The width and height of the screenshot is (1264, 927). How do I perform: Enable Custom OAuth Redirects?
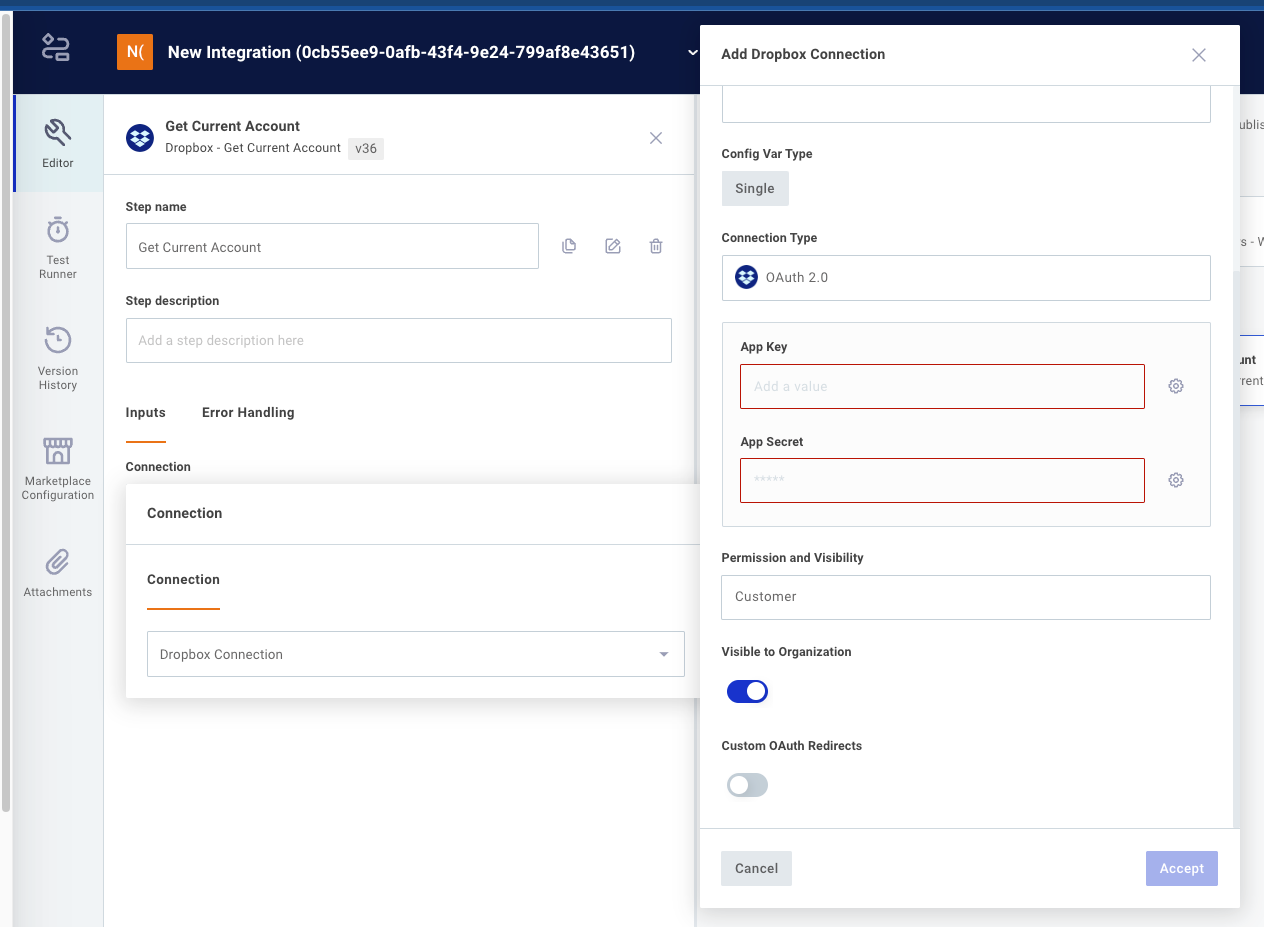747,785
